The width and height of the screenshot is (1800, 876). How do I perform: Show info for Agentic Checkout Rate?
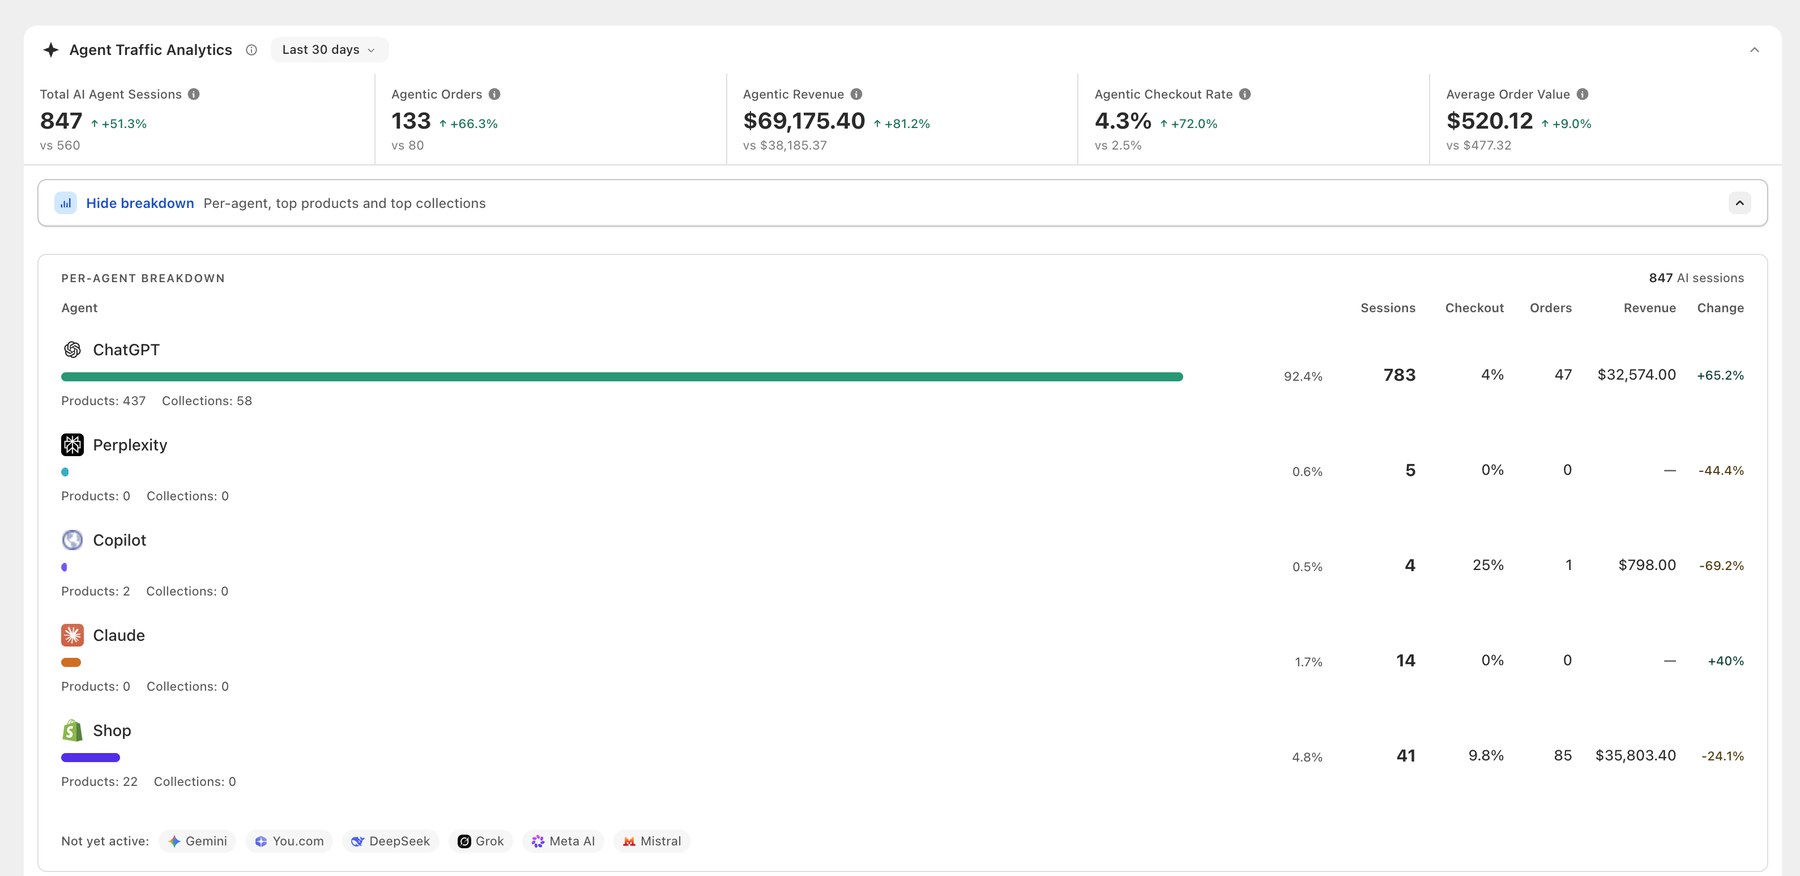pos(1245,94)
